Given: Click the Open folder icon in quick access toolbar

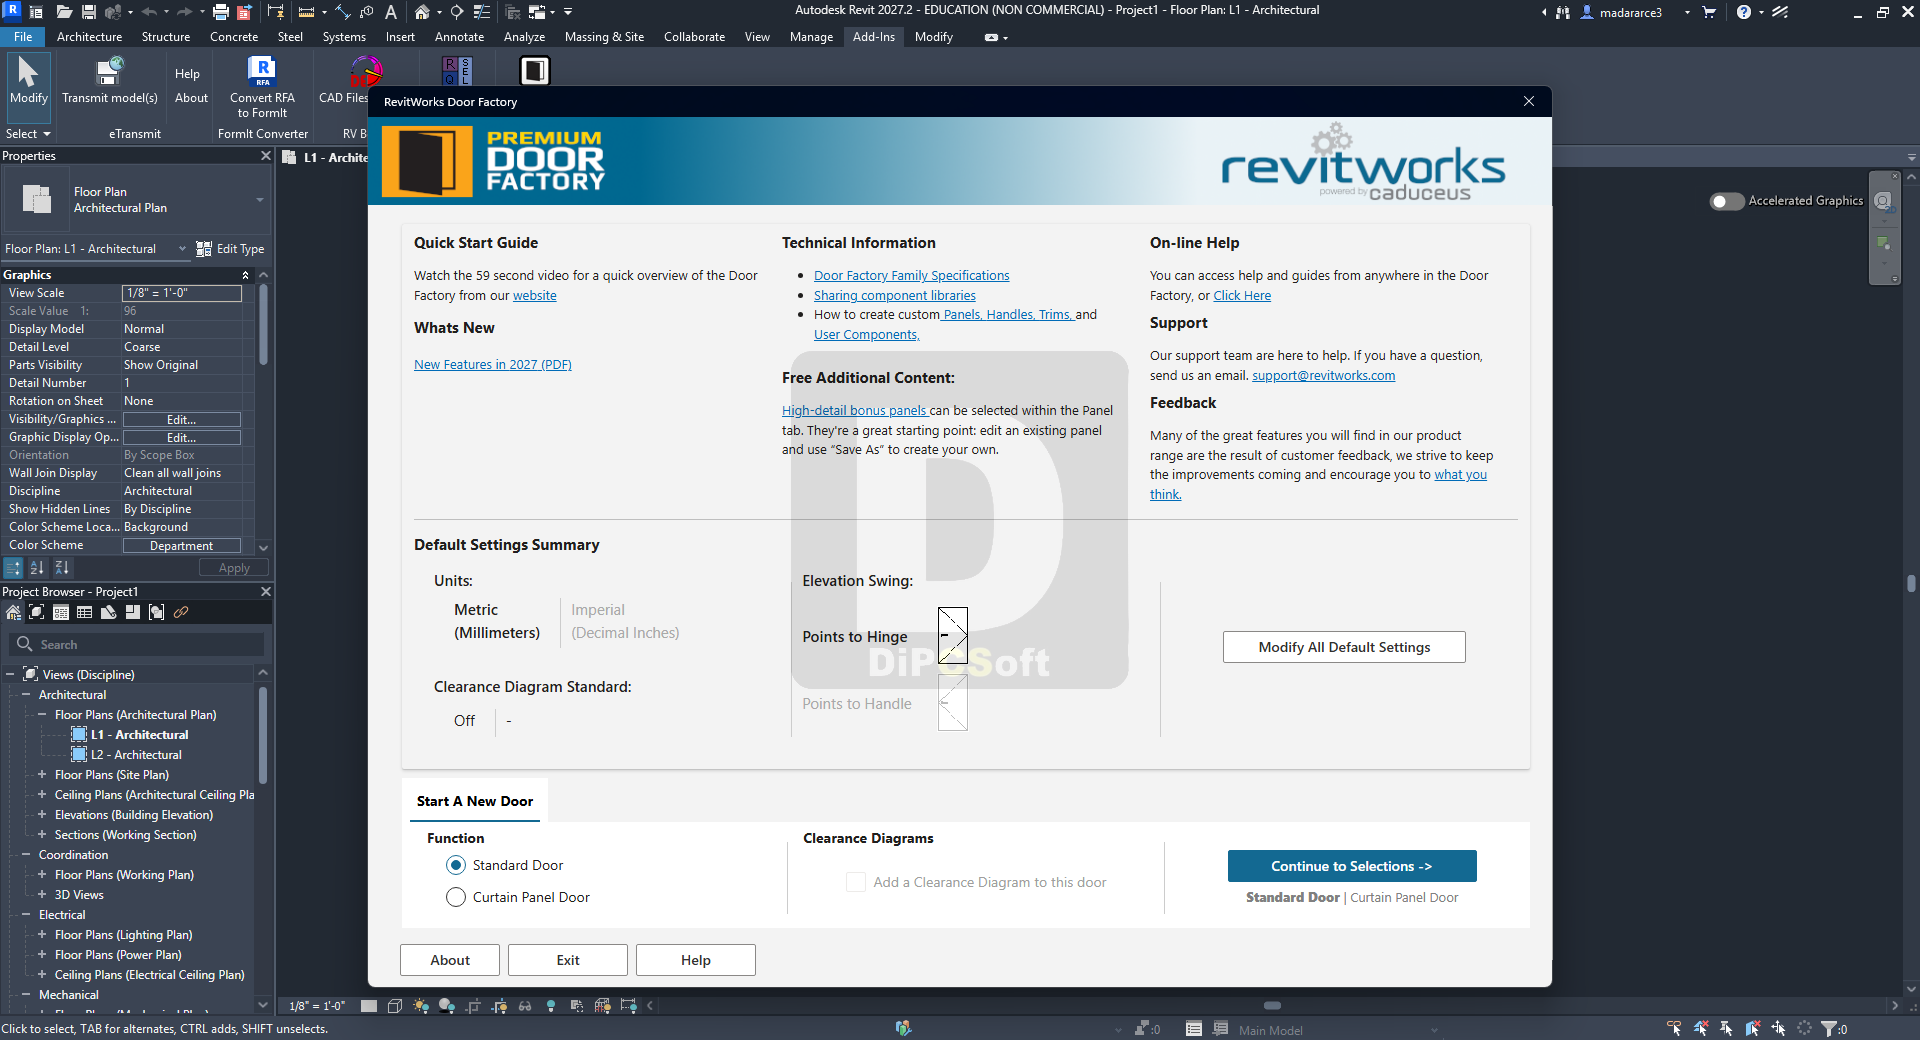Looking at the screenshot, I should [64, 12].
